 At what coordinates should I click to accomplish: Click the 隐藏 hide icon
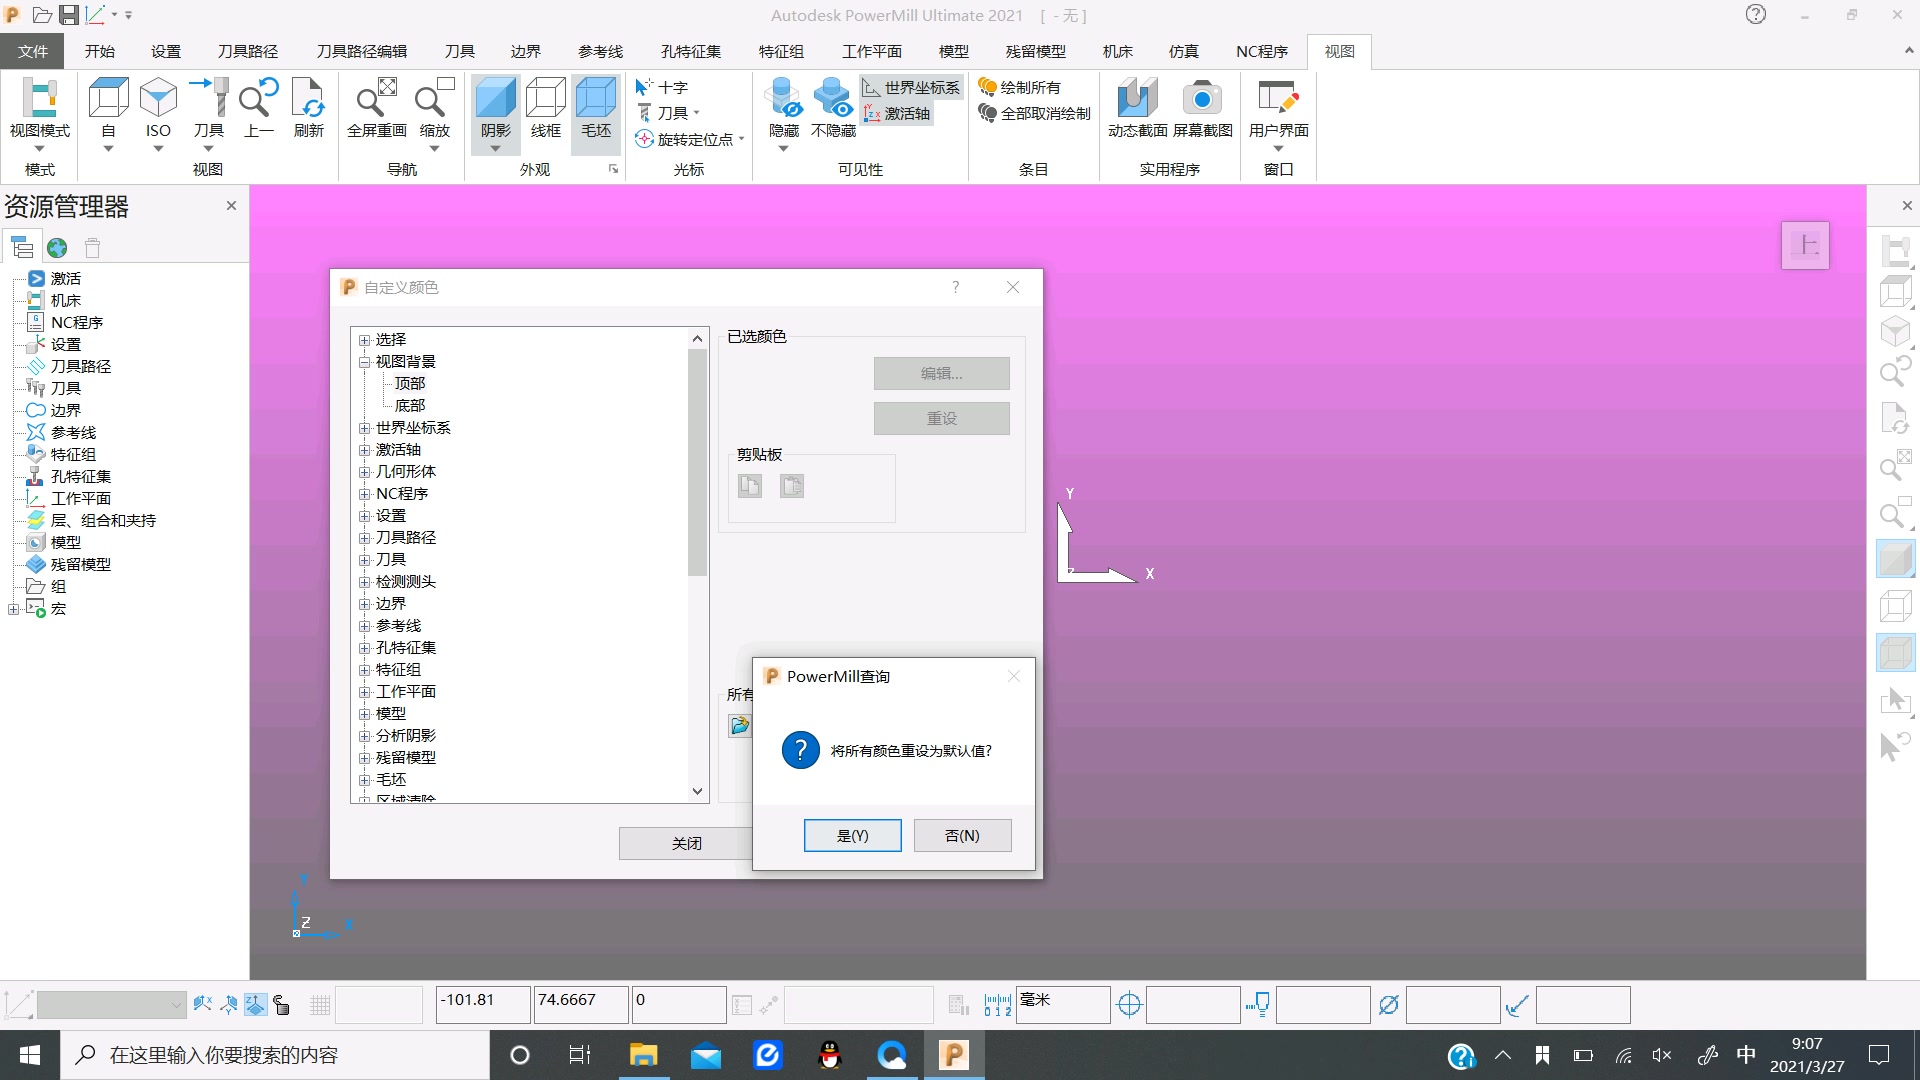[x=783, y=98]
